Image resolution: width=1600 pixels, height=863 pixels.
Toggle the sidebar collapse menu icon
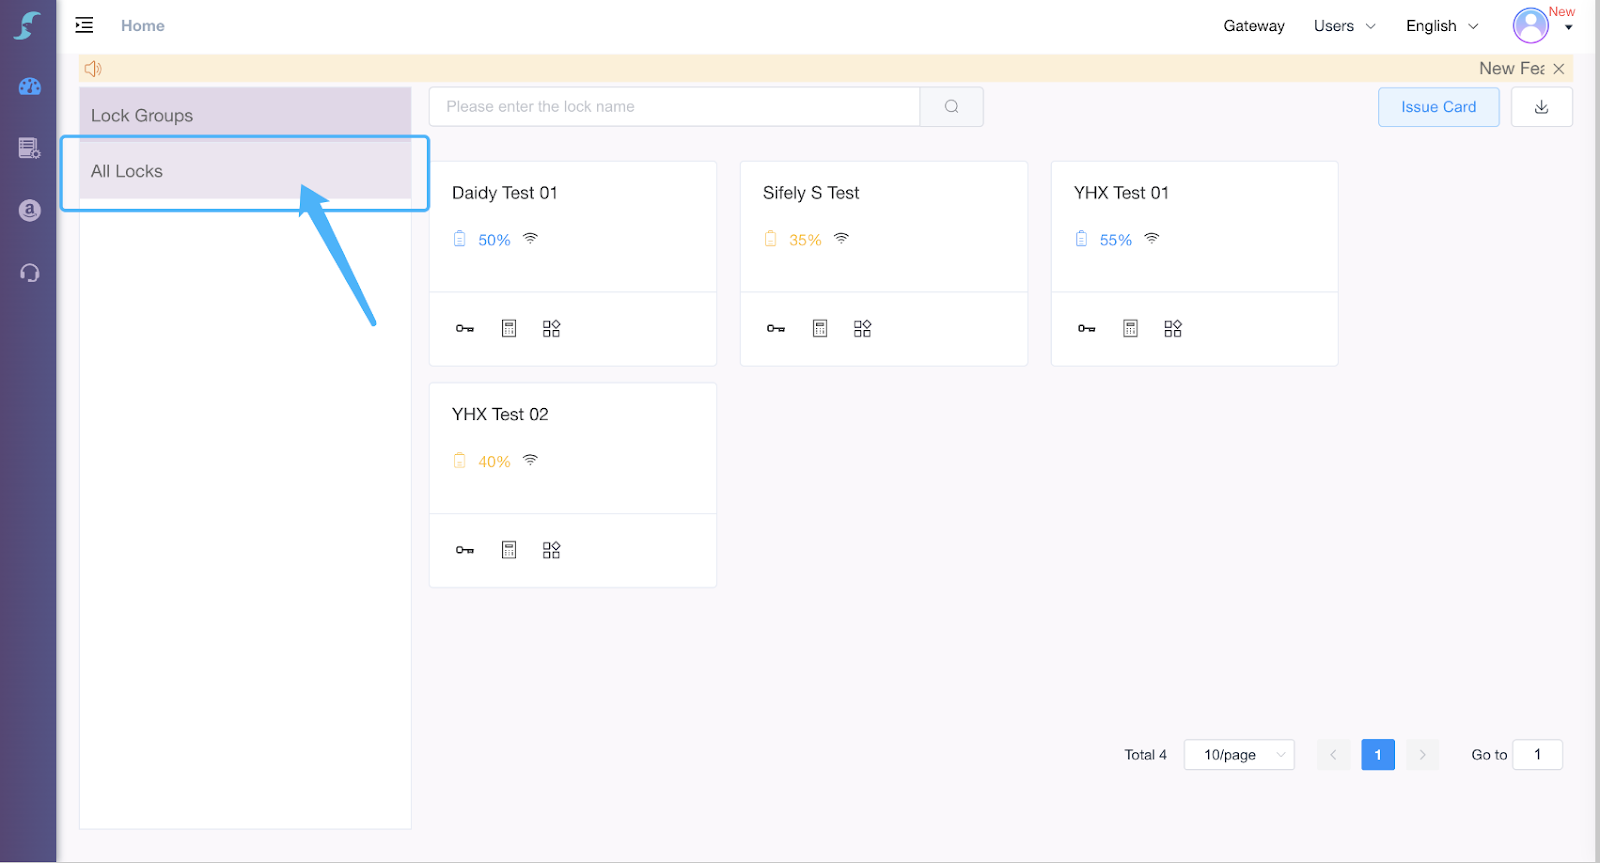point(84,25)
